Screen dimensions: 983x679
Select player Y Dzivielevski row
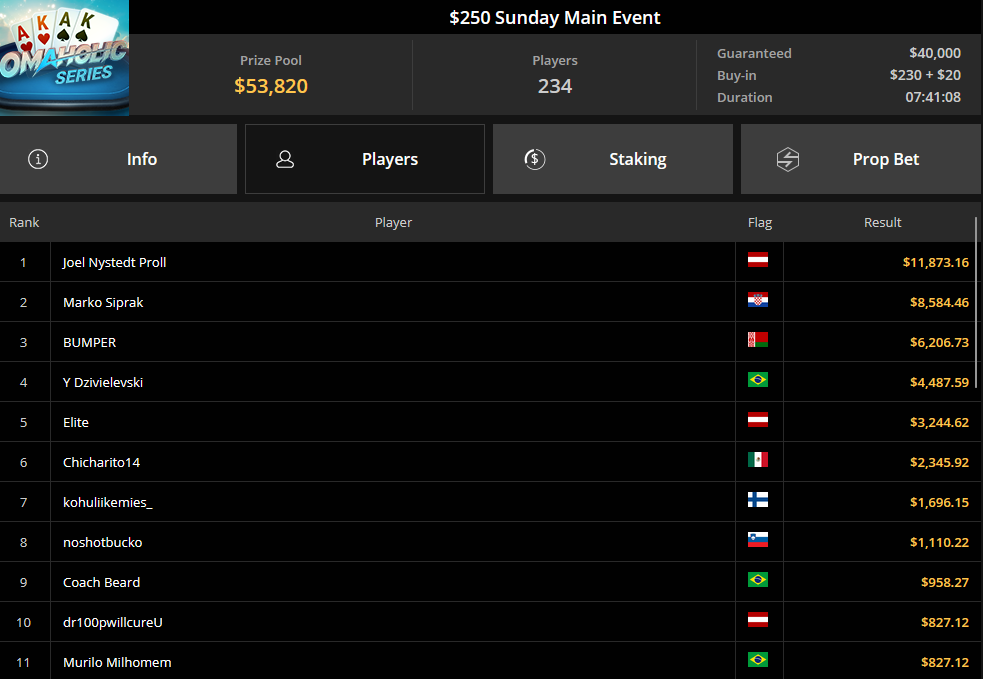click(x=490, y=382)
